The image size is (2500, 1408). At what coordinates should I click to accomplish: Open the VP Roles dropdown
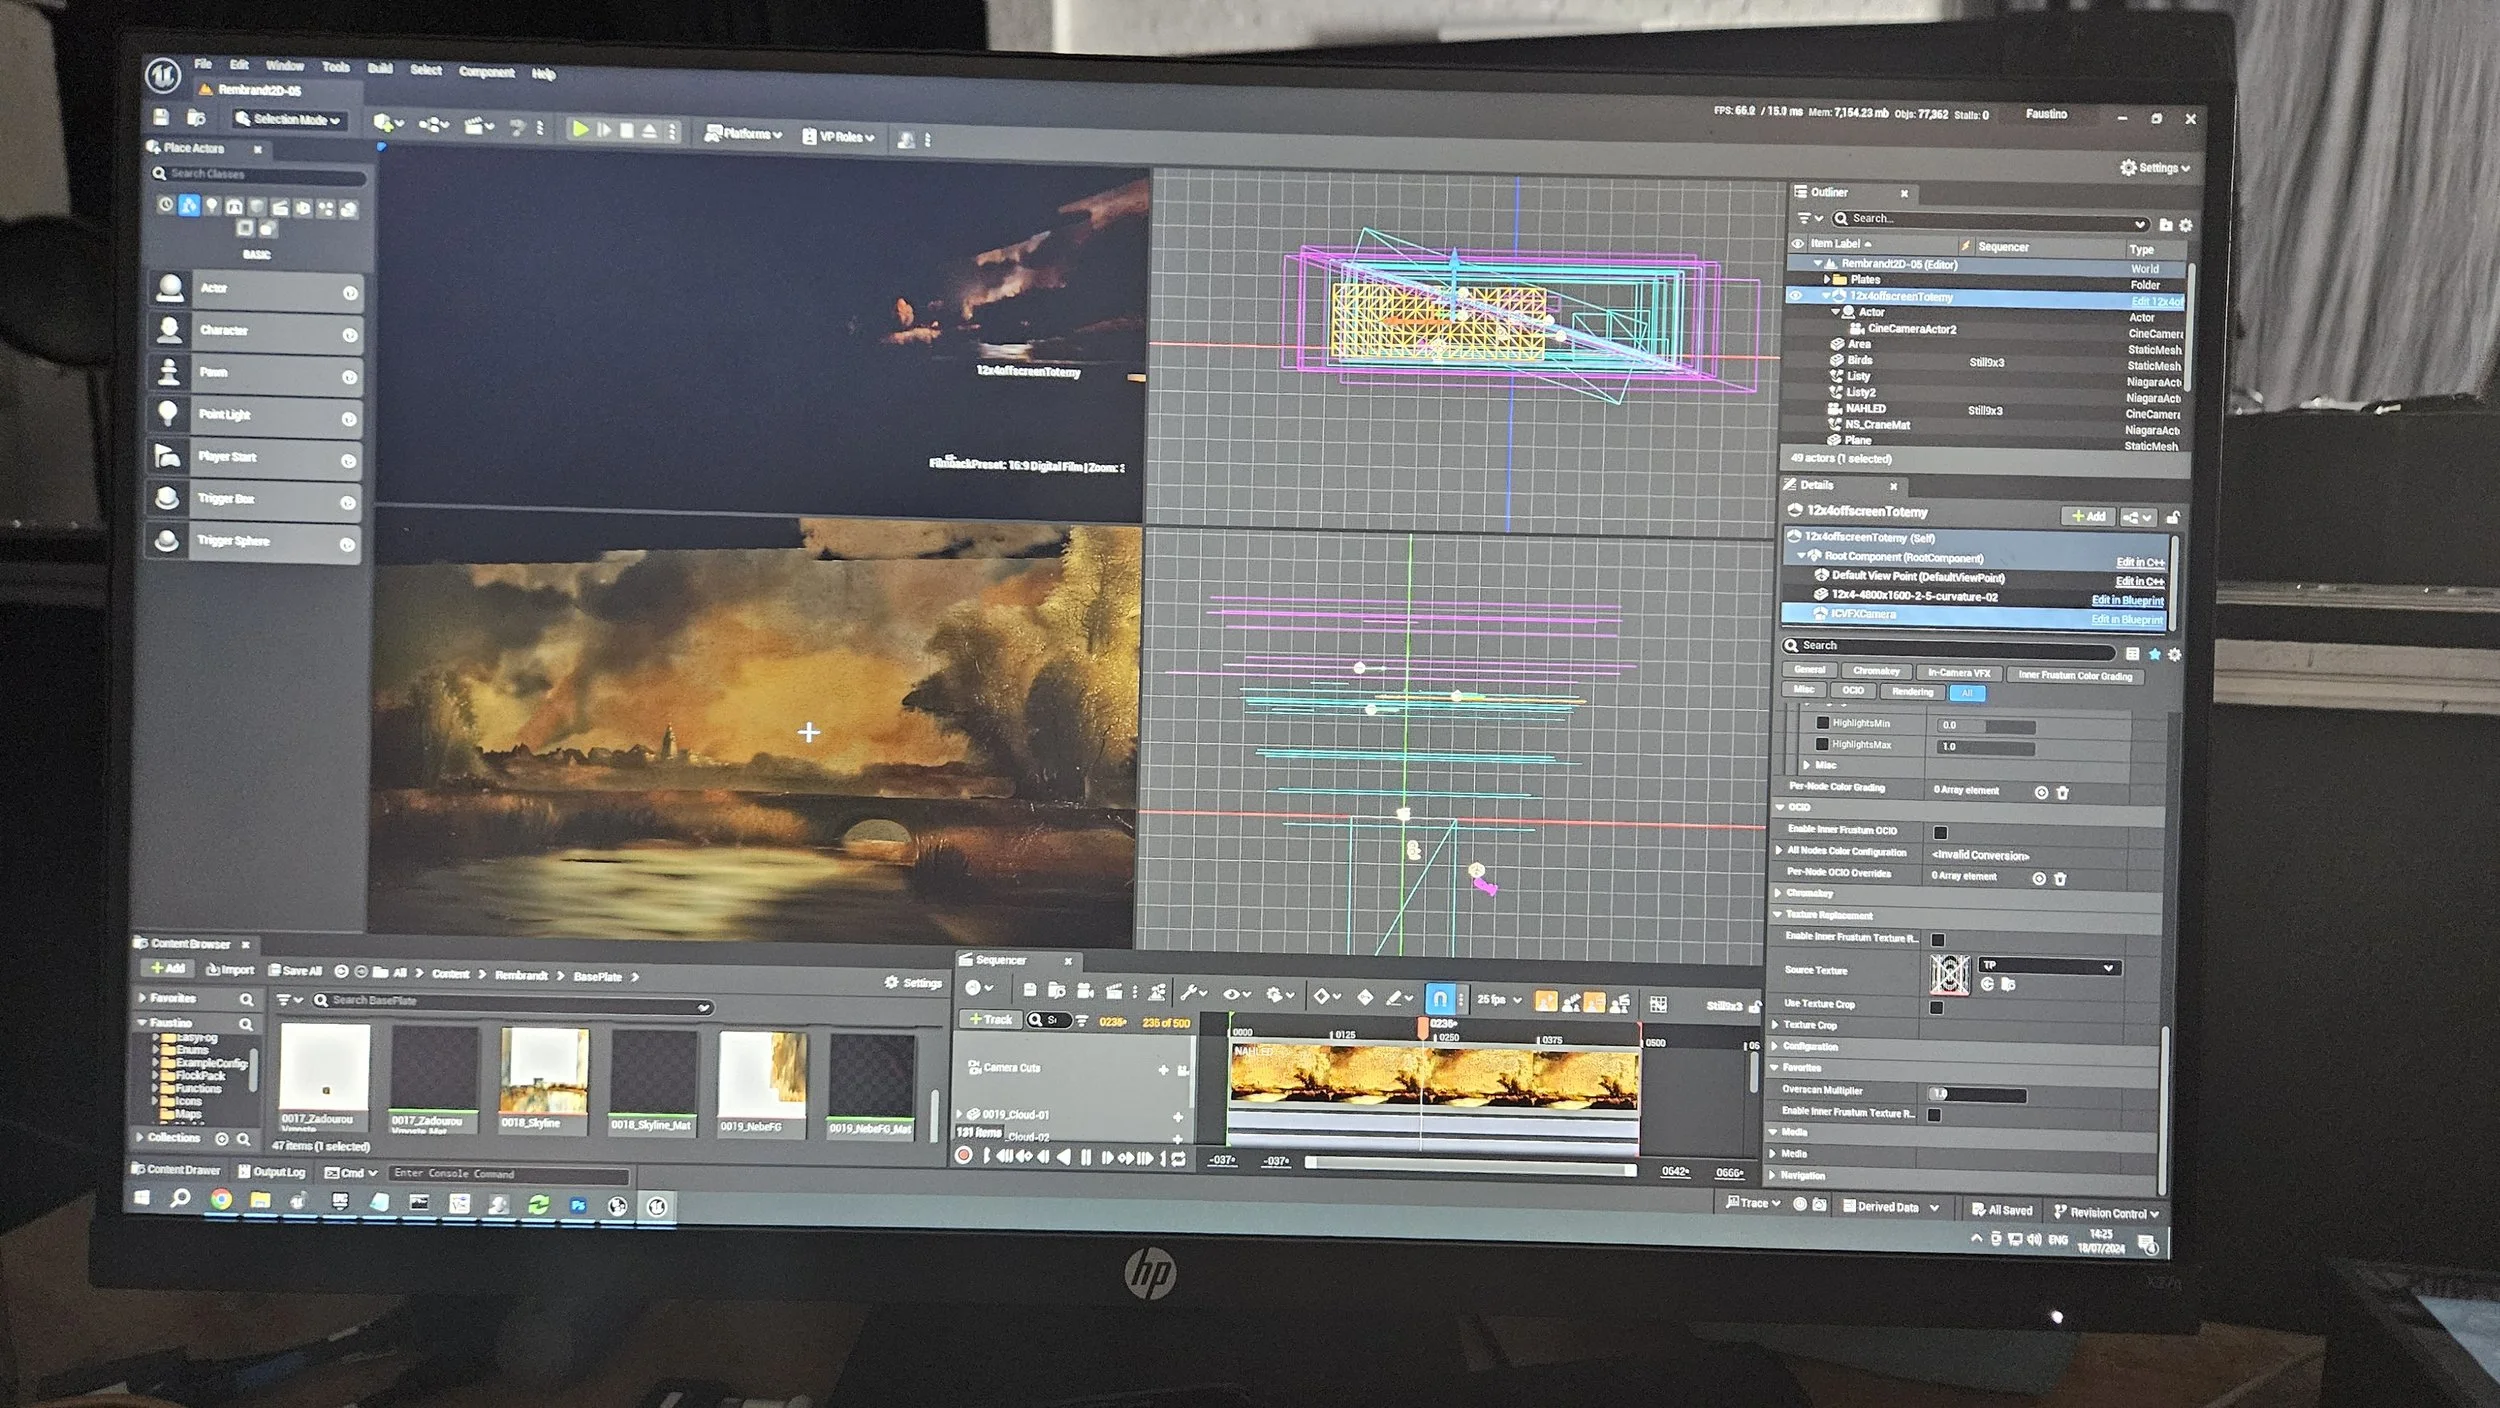click(x=838, y=137)
